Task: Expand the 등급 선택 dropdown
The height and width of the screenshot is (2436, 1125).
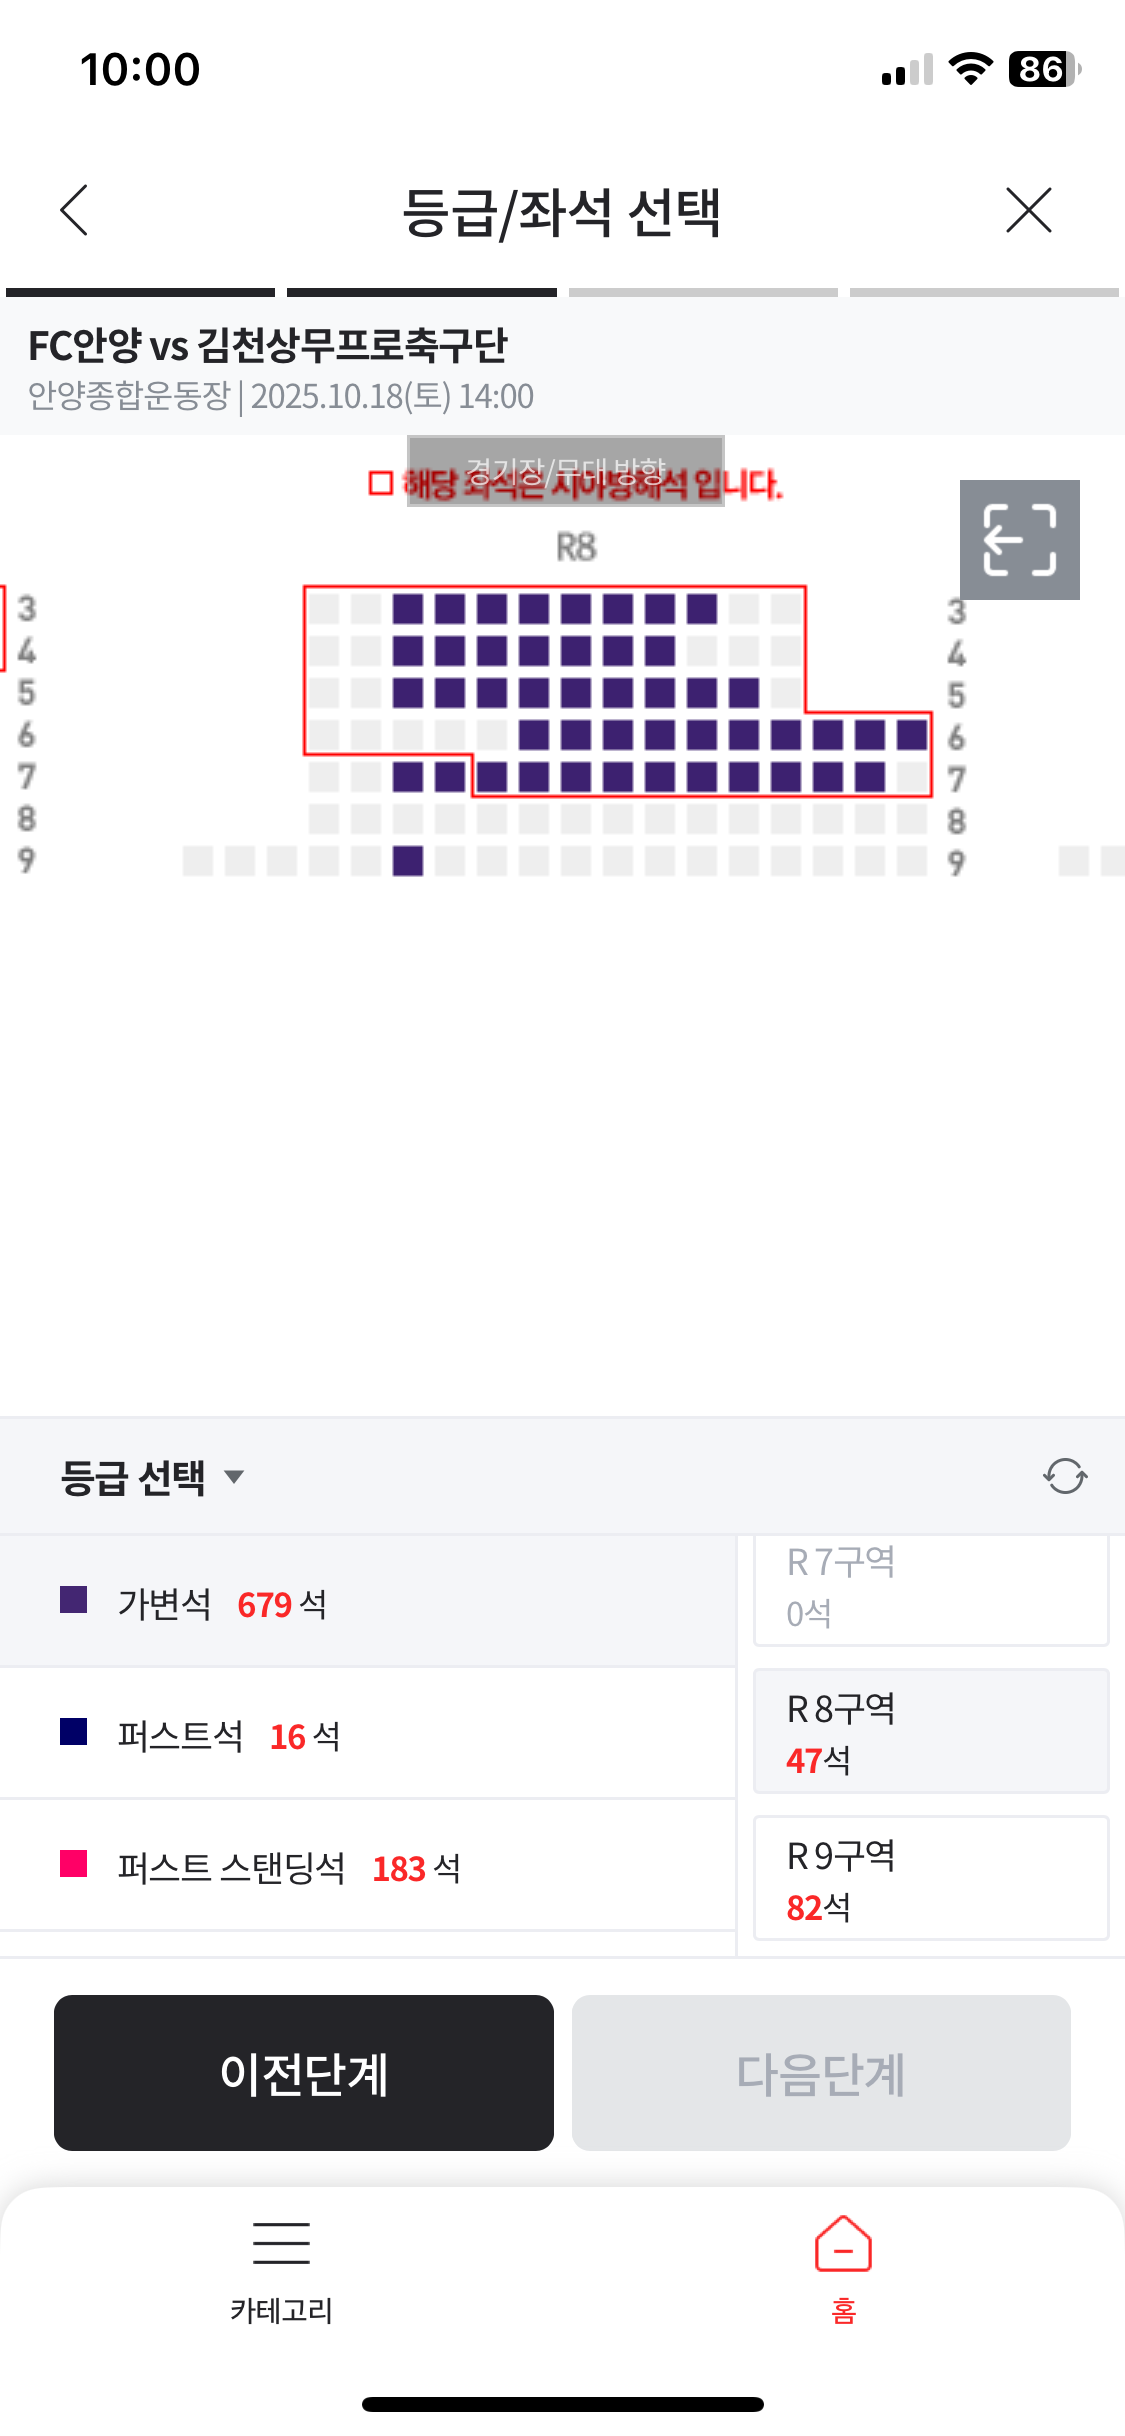Action: coord(152,1477)
